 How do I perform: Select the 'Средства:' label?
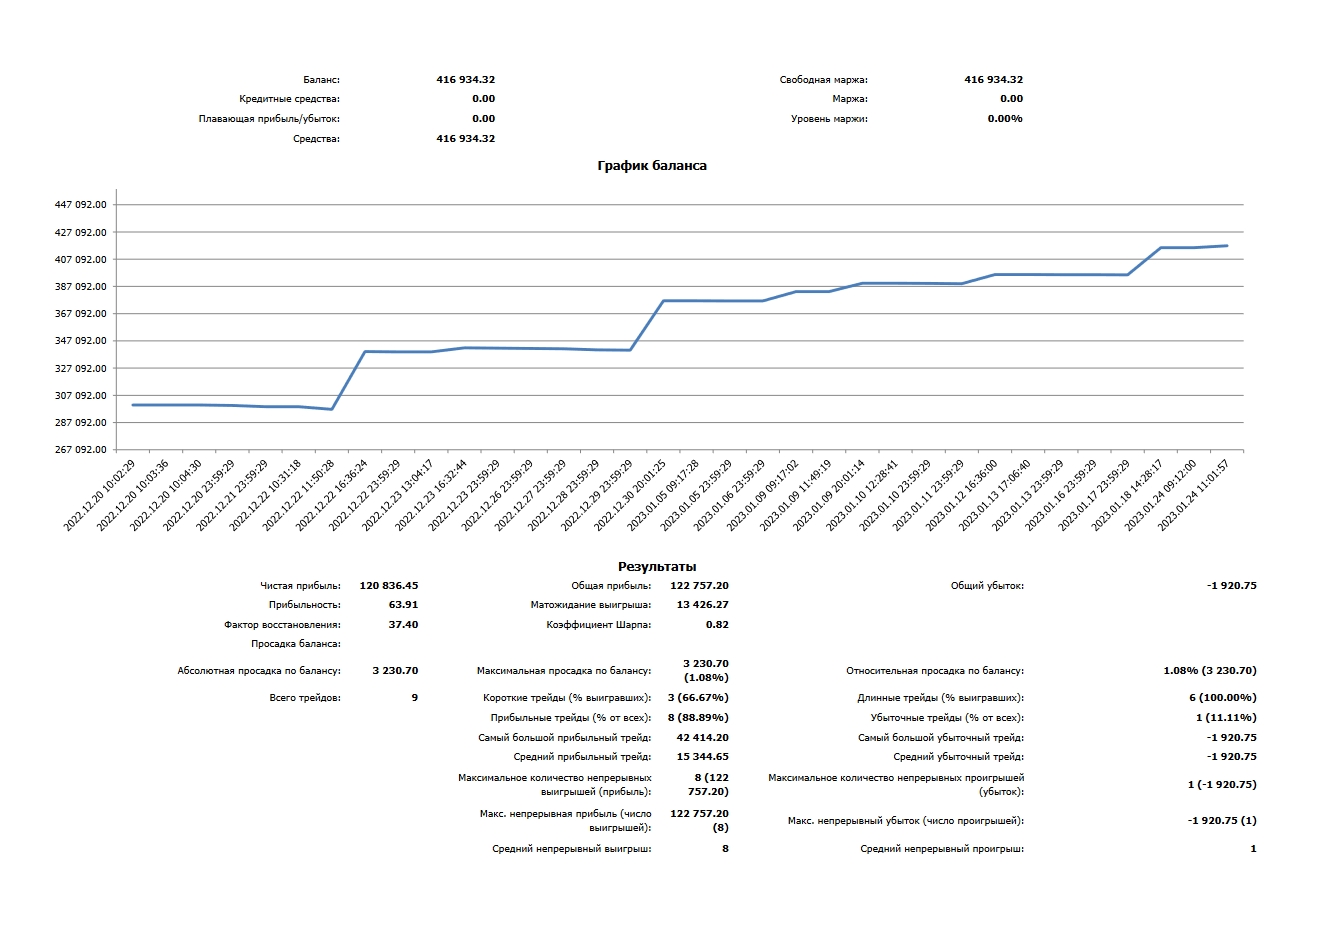316,139
